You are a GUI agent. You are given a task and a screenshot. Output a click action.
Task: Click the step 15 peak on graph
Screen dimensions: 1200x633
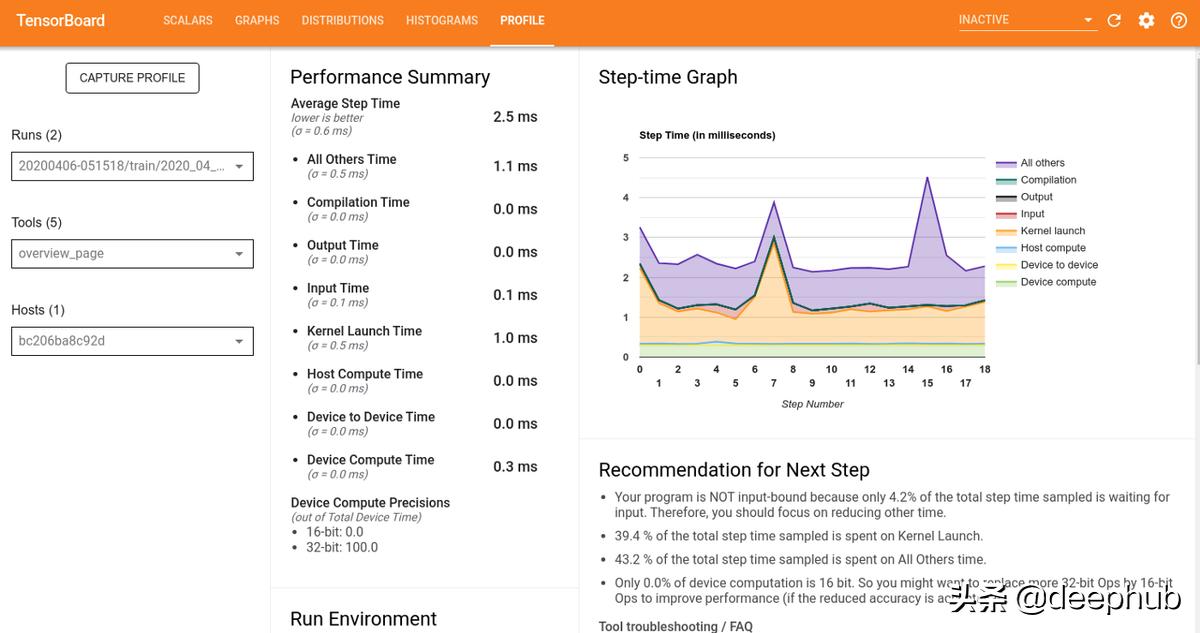pyautogui.click(x=928, y=178)
